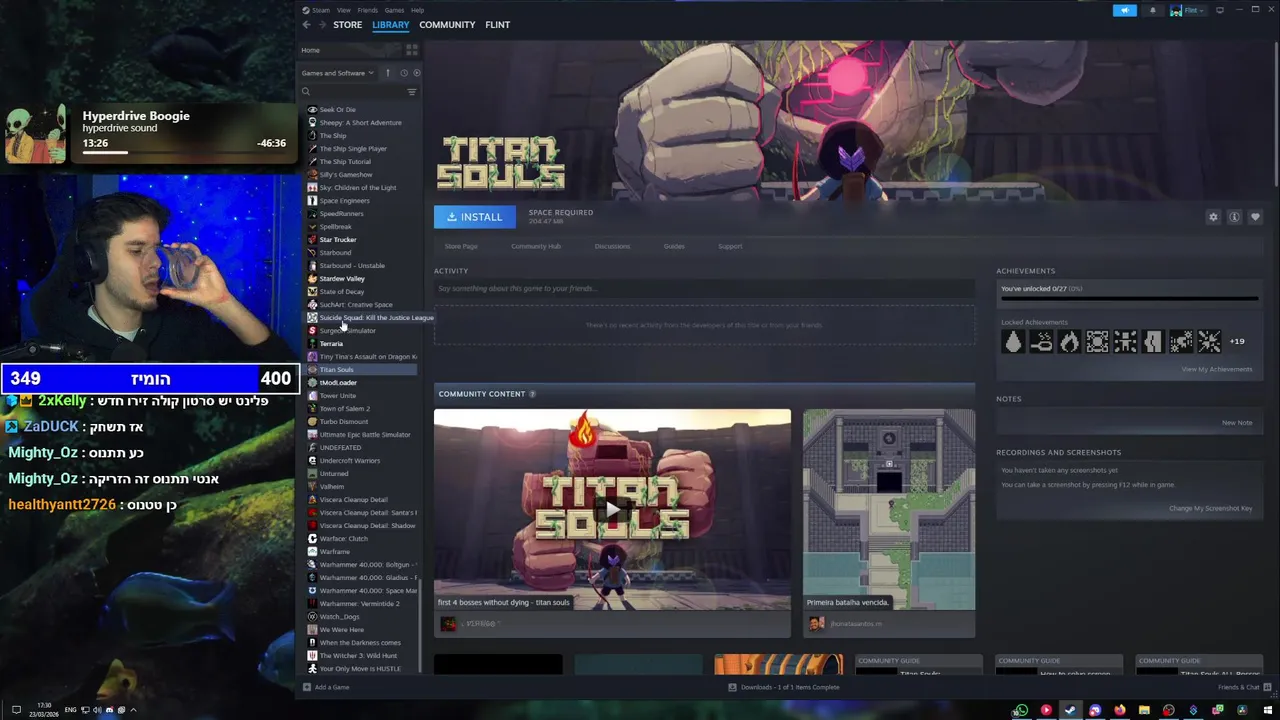Select Suicide Squad: Kill the Justice League
The width and height of the screenshot is (1280, 720).
376,318
